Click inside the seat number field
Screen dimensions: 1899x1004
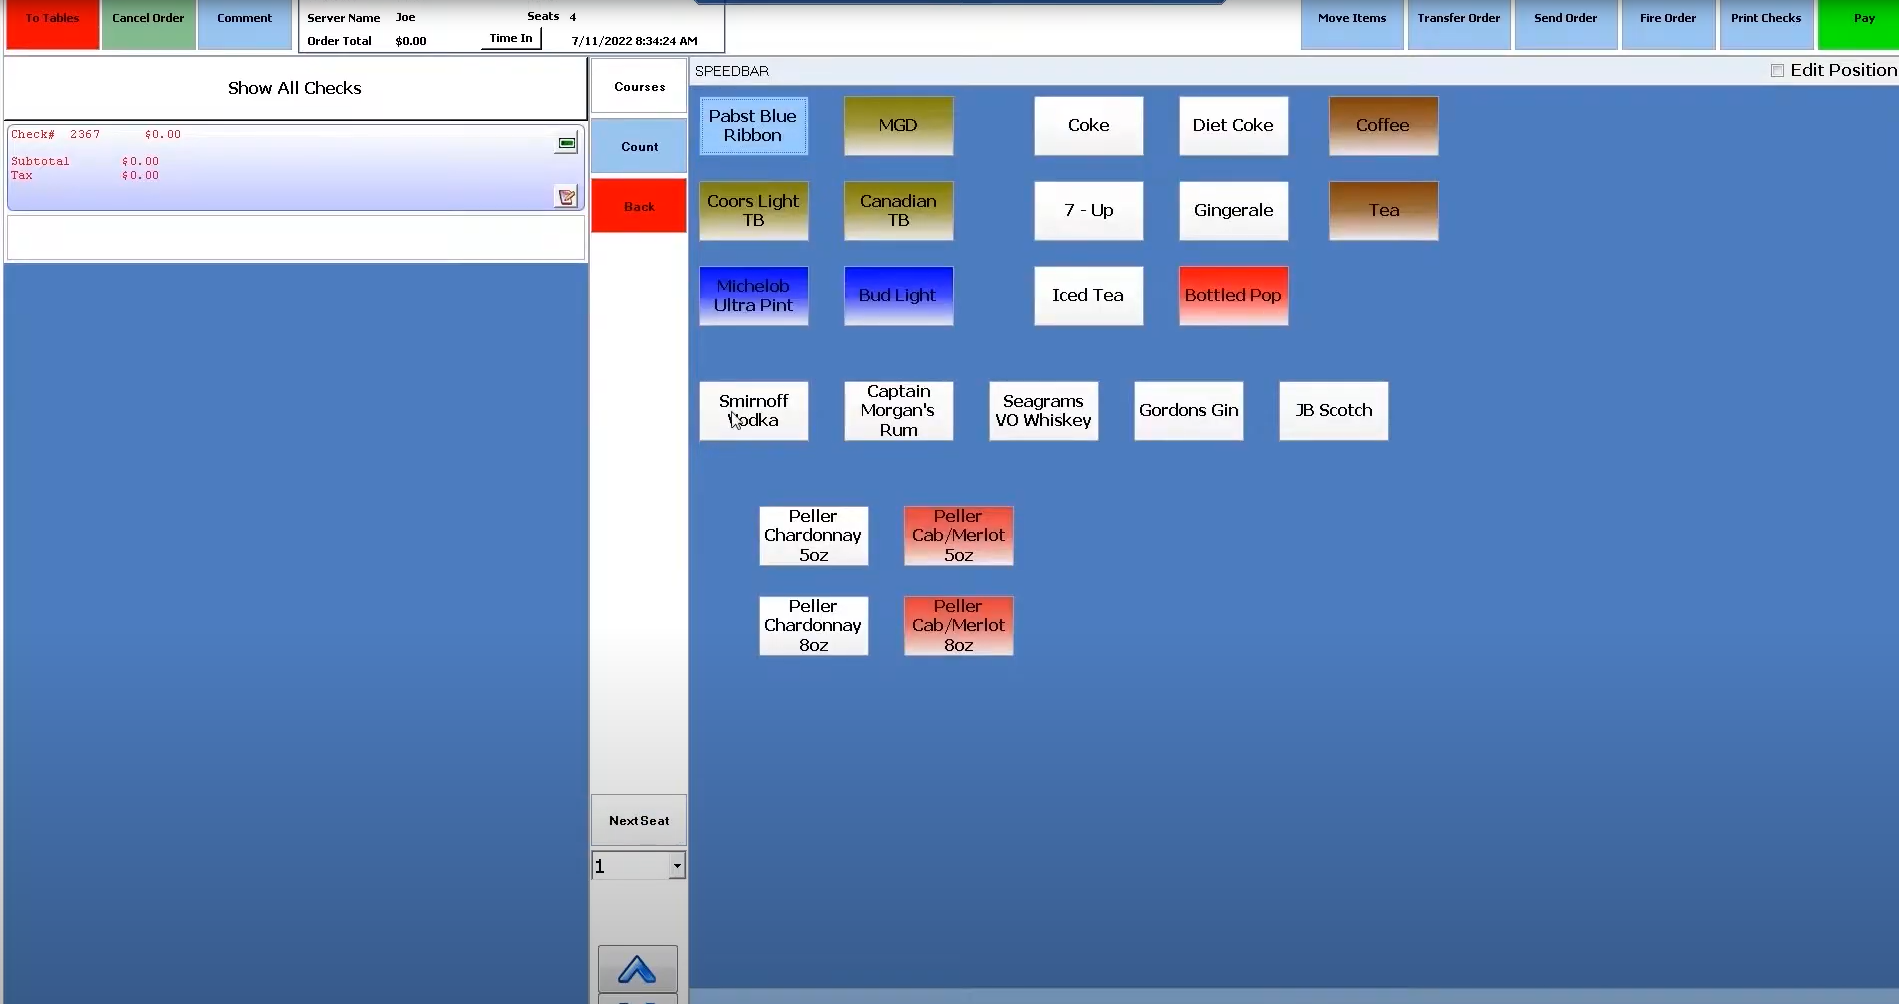(630, 865)
